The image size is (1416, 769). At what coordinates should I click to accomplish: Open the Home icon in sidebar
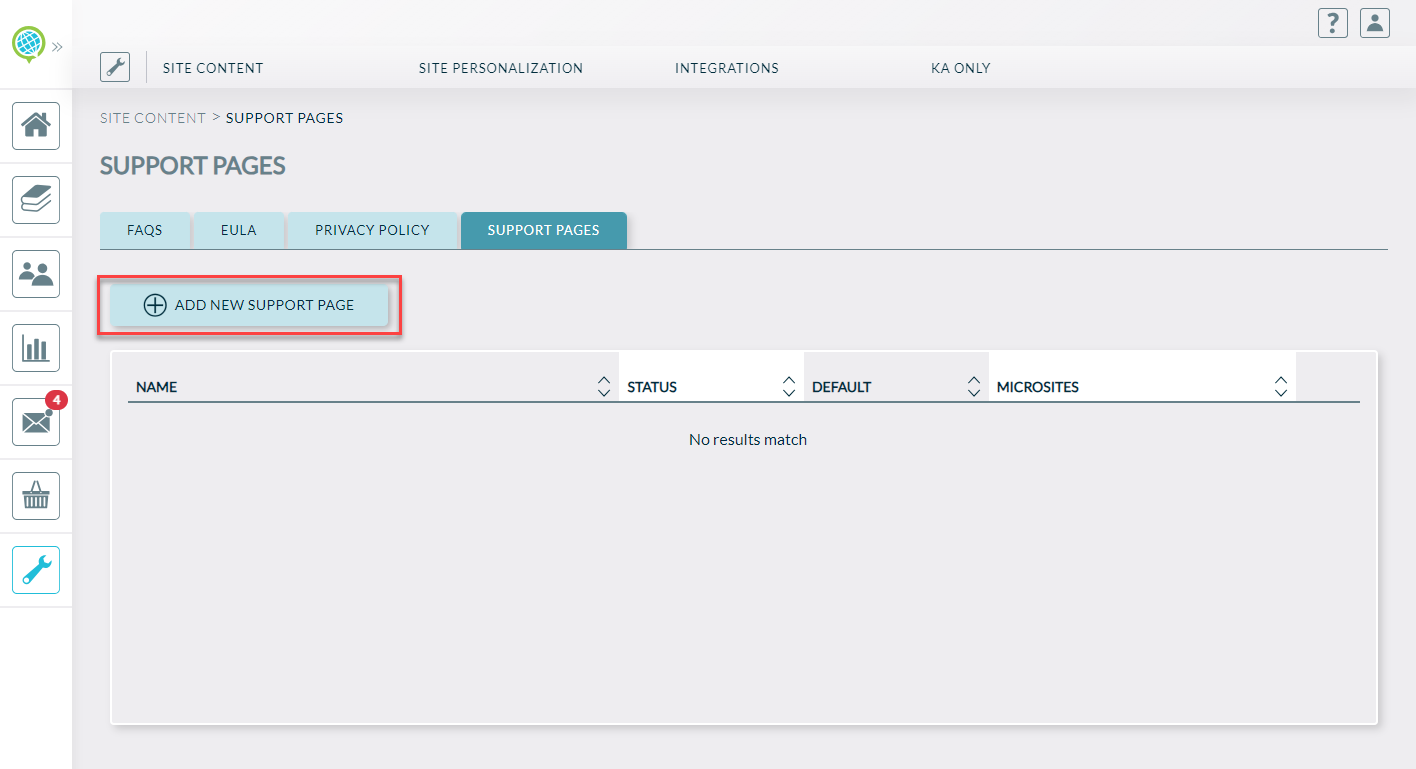[x=36, y=126]
